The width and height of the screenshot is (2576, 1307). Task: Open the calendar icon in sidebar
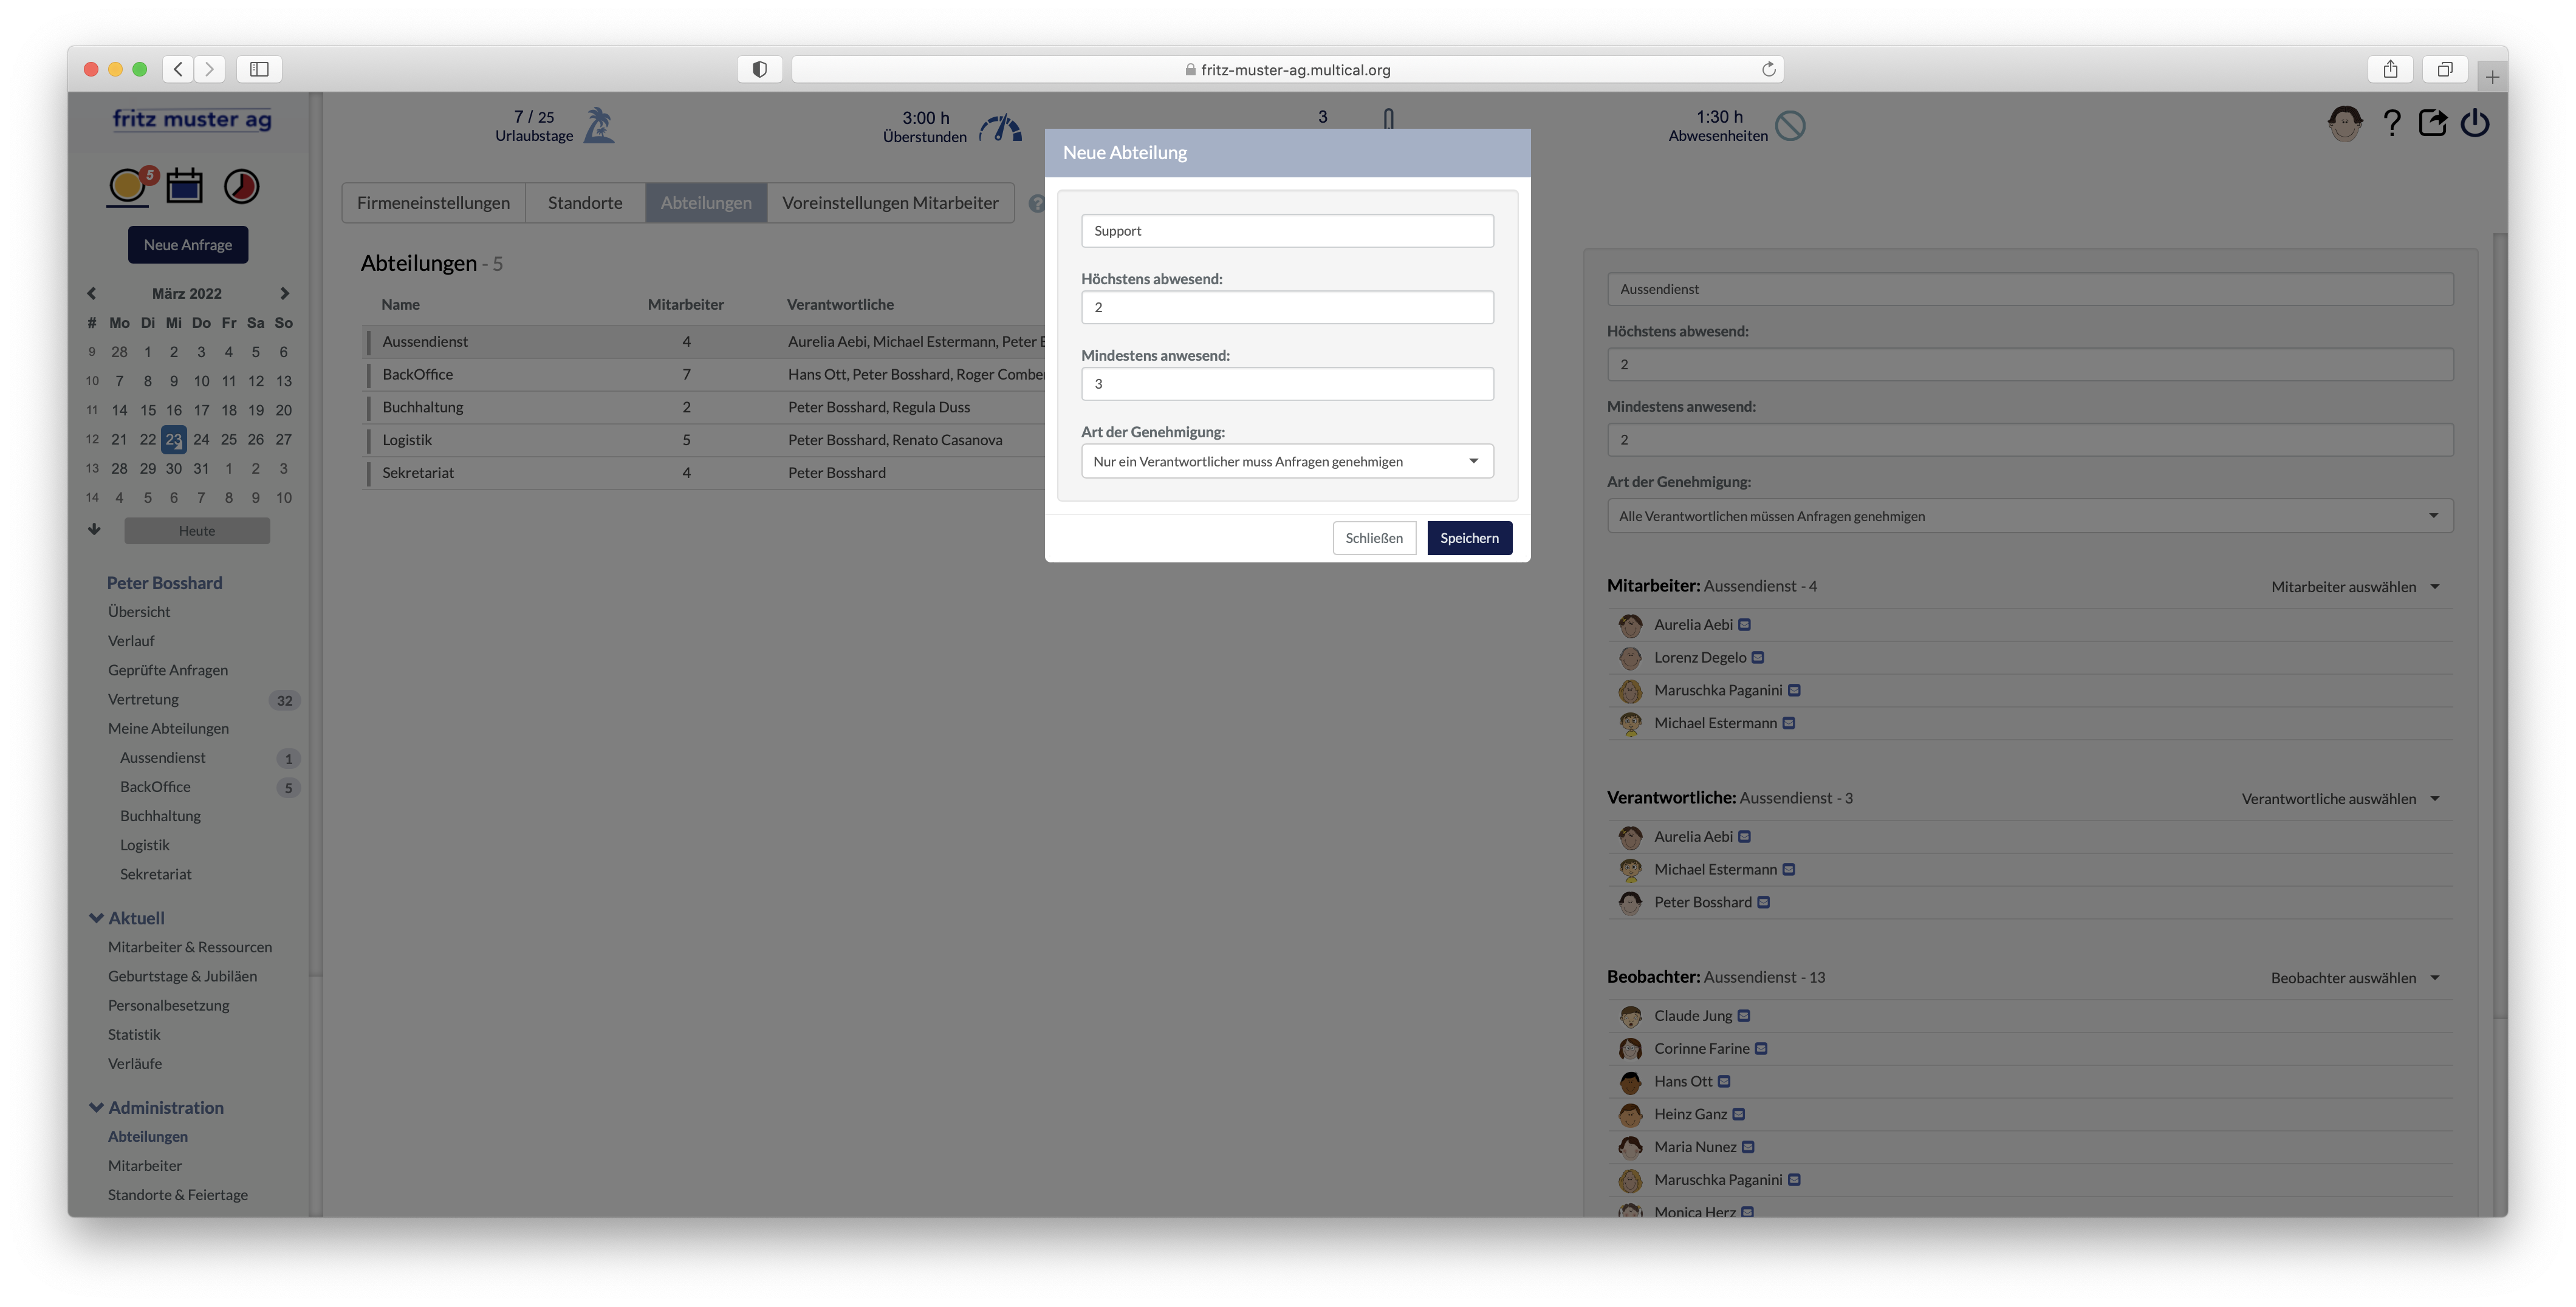[x=184, y=185]
